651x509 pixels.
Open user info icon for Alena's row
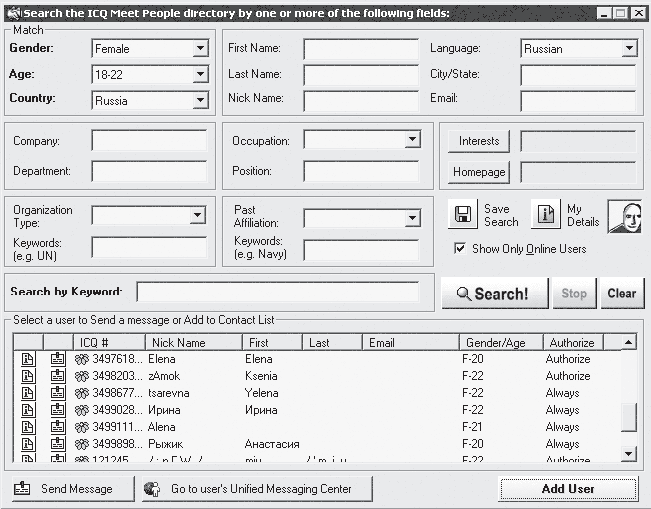(28, 427)
